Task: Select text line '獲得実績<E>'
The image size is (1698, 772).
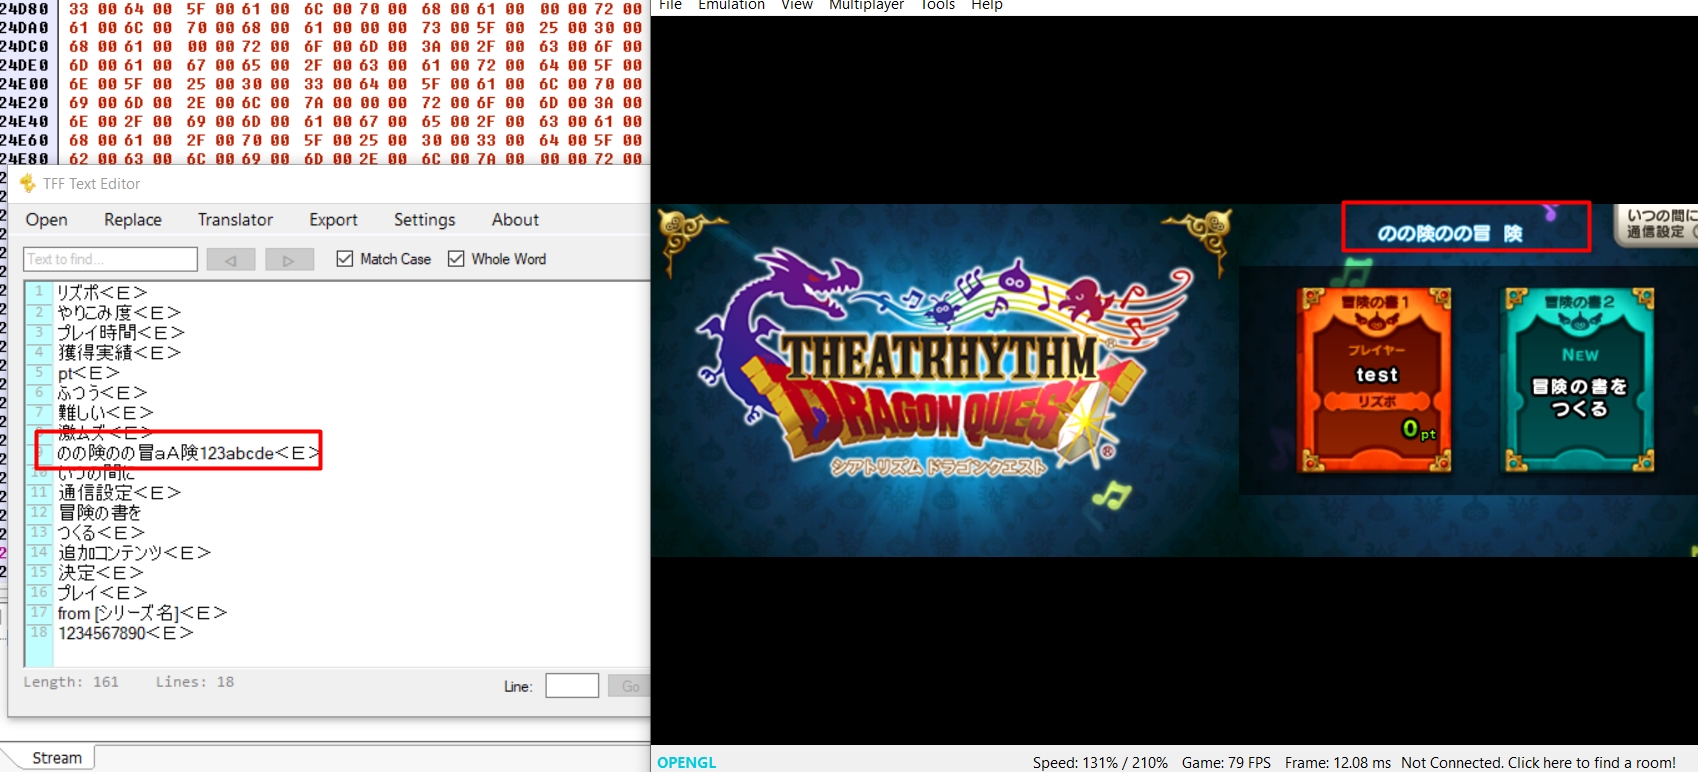Action: click(x=119, y=352)
